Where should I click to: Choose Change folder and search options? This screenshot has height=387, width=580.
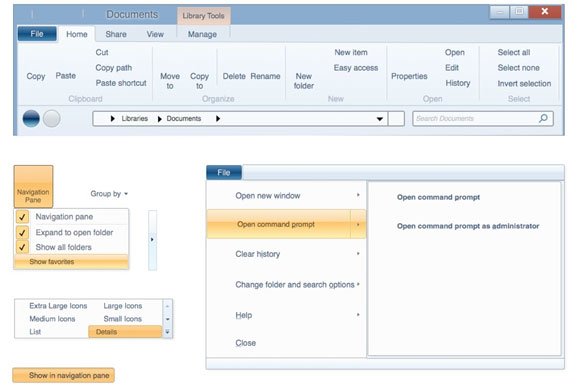(x=295, y=285)
